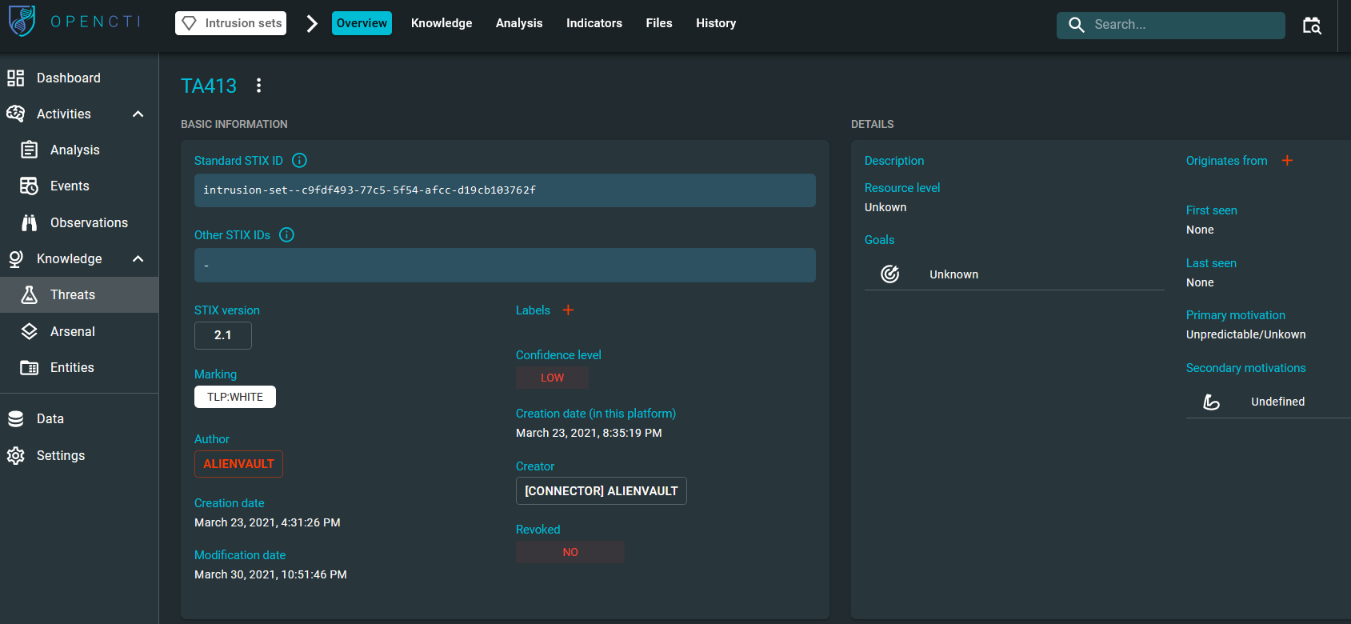
Task: Click the Threats flask icon
Action: [30, 295]
